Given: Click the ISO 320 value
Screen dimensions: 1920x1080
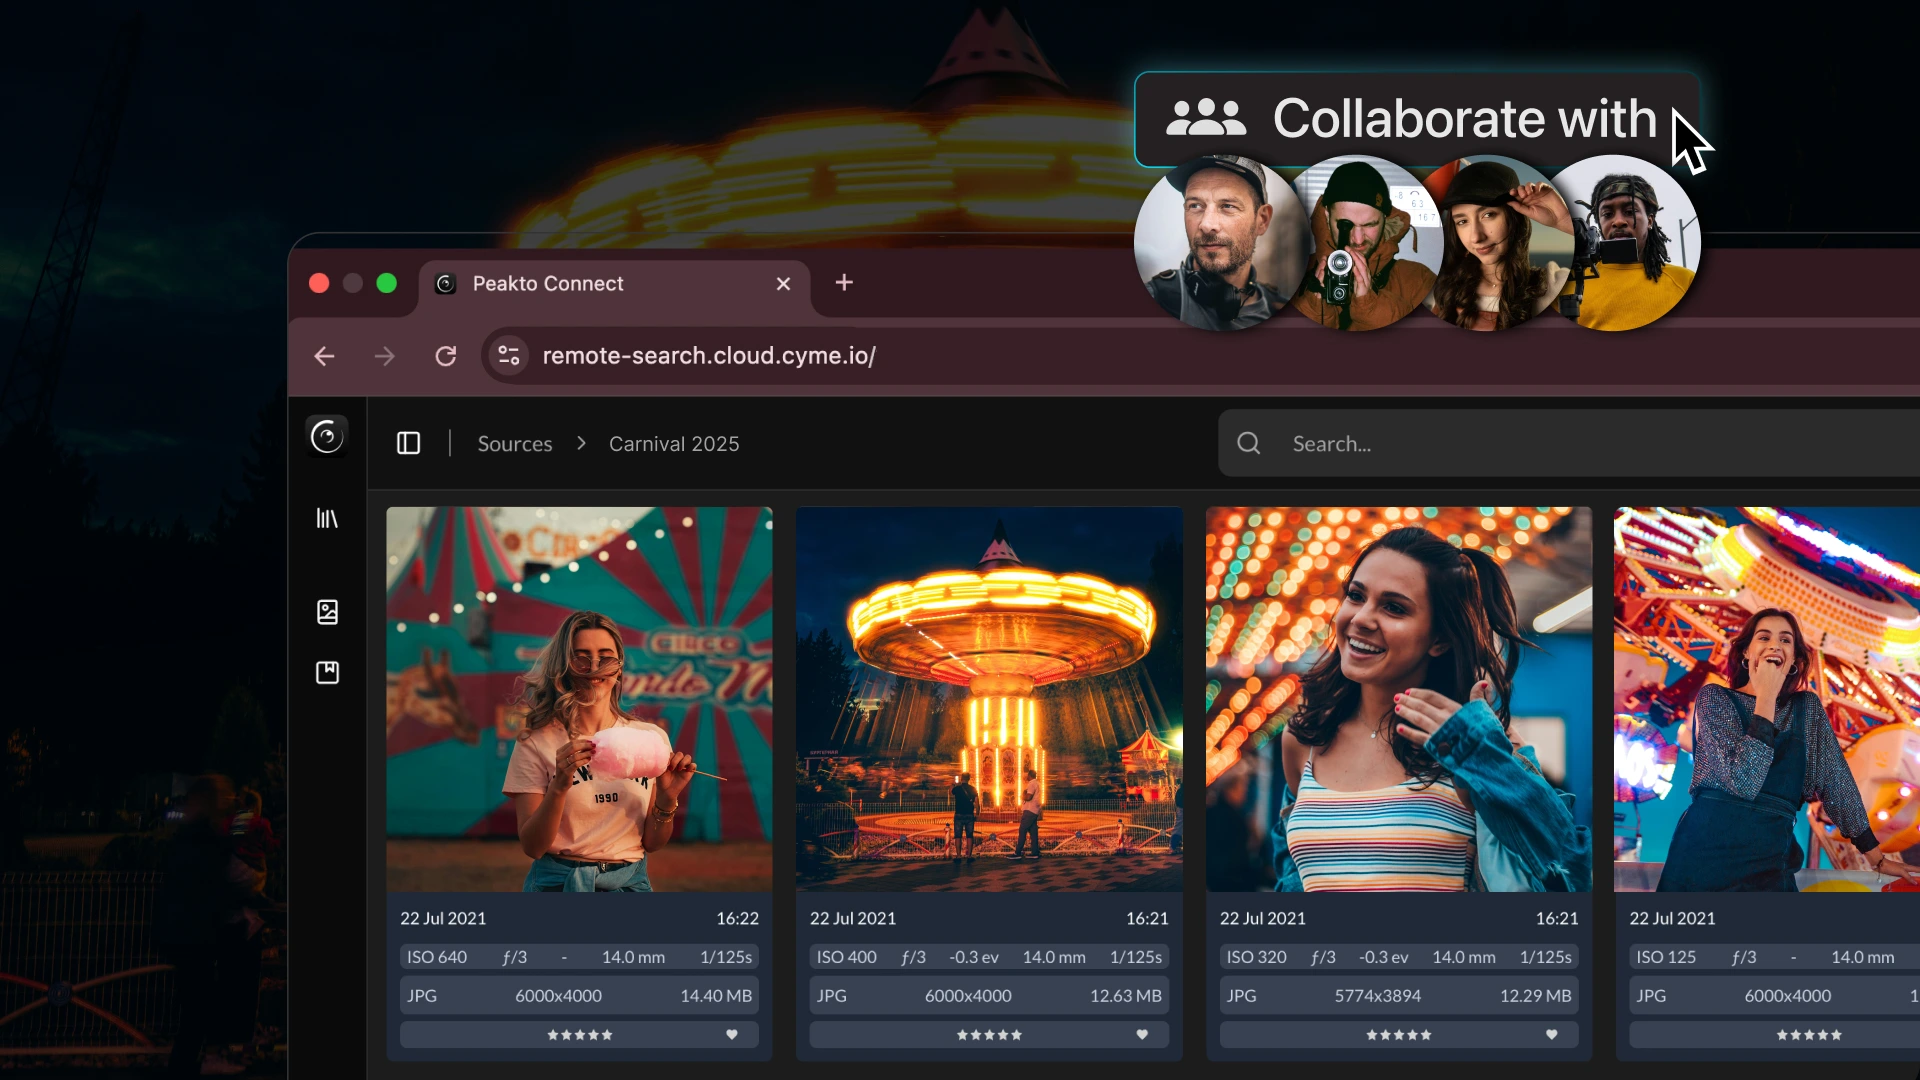Looking at the screenshot, I should click(x=1257, y=957).
